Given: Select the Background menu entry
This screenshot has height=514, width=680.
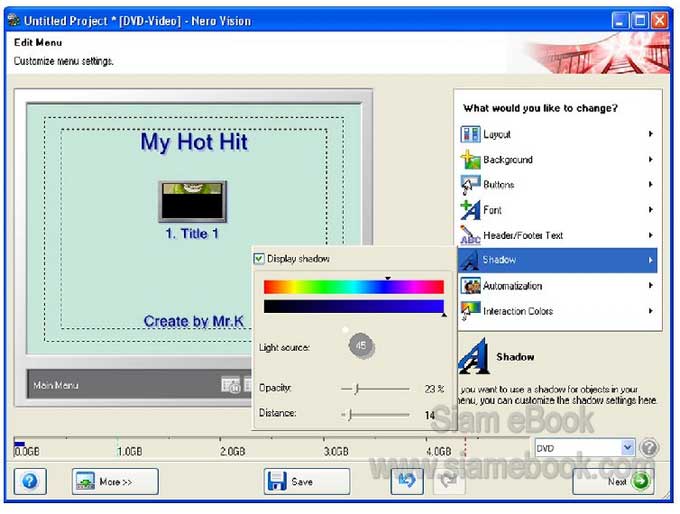Looking at the screenshot, I should [558, 159].
